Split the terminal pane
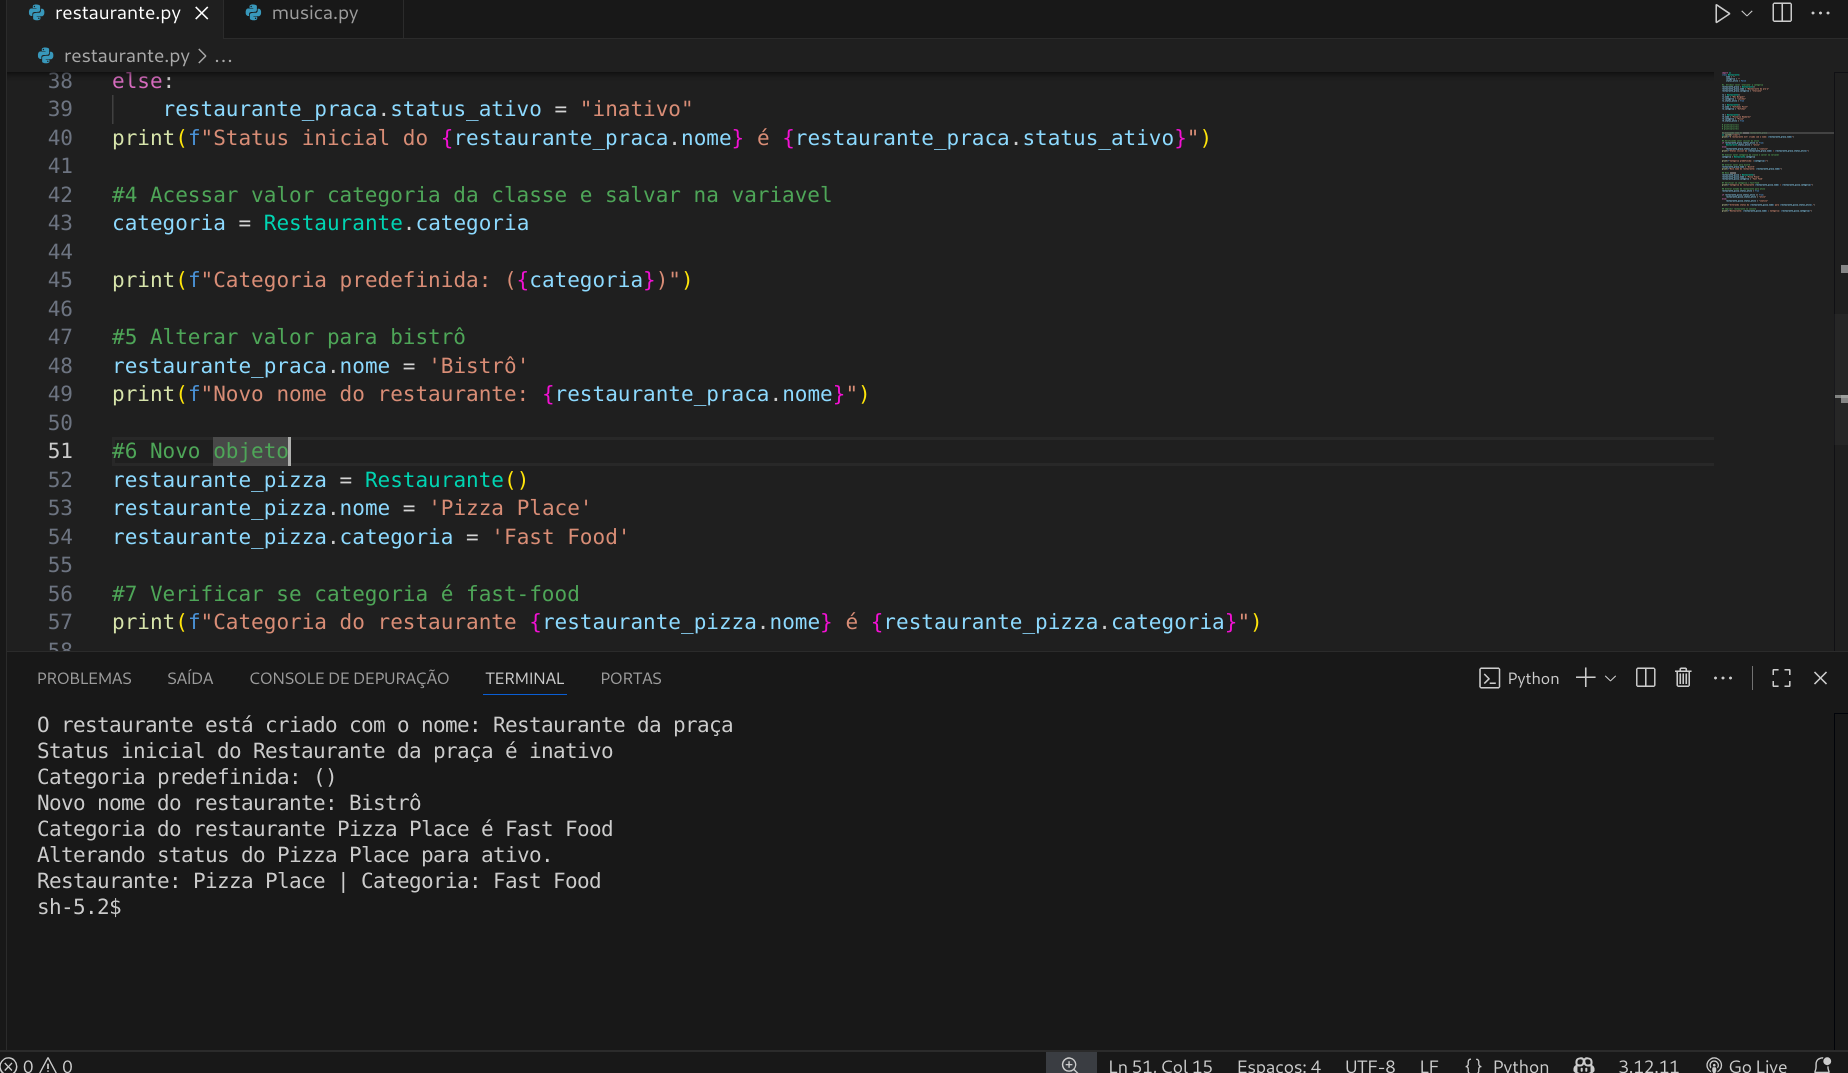1848x1073 pixels. (1645, 678)
